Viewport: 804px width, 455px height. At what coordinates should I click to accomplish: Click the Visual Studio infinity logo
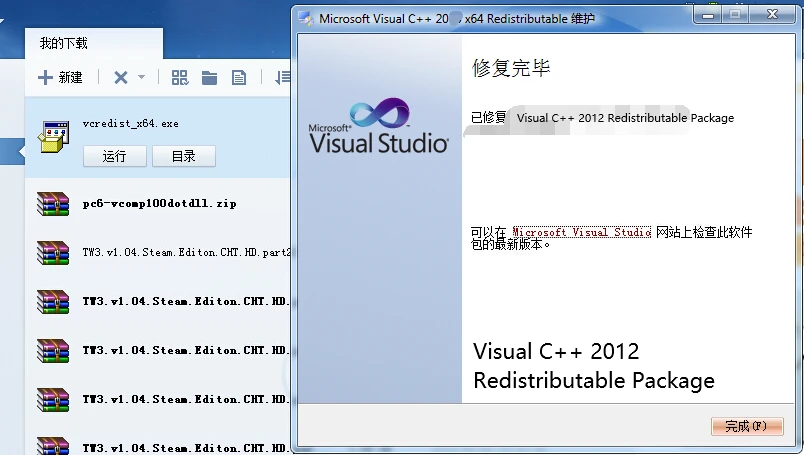click(379, 113)
